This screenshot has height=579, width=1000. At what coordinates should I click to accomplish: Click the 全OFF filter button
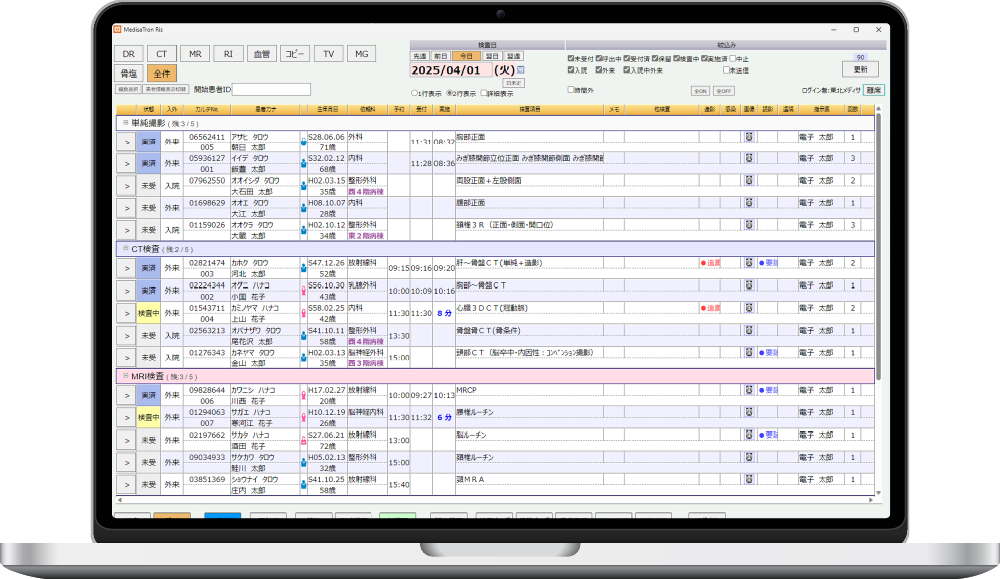pos(723,91)
